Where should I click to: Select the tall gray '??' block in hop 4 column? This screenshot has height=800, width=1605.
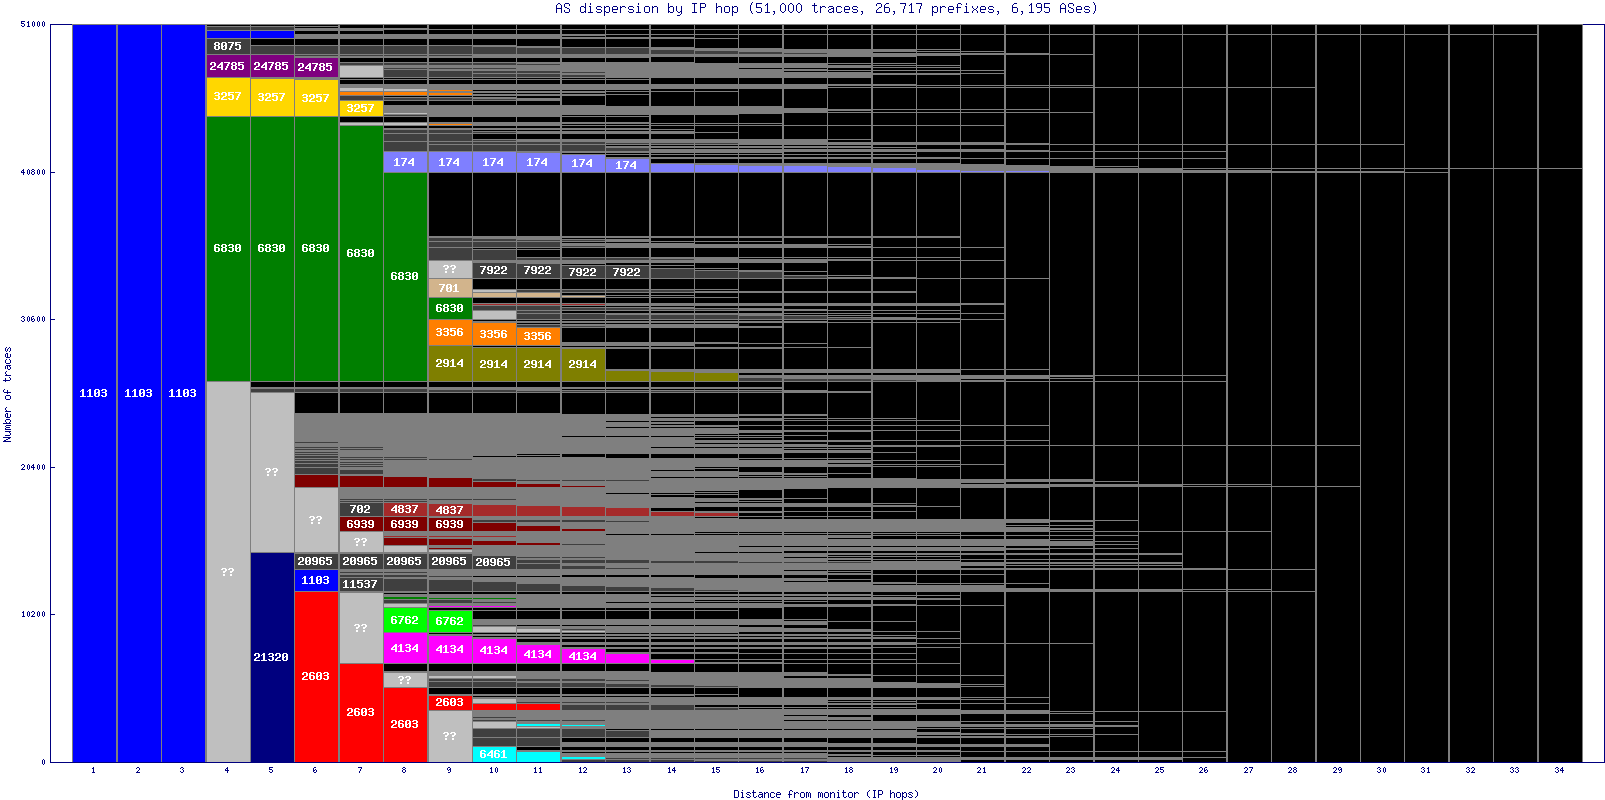pyautogui.click(x=227, y=572)
